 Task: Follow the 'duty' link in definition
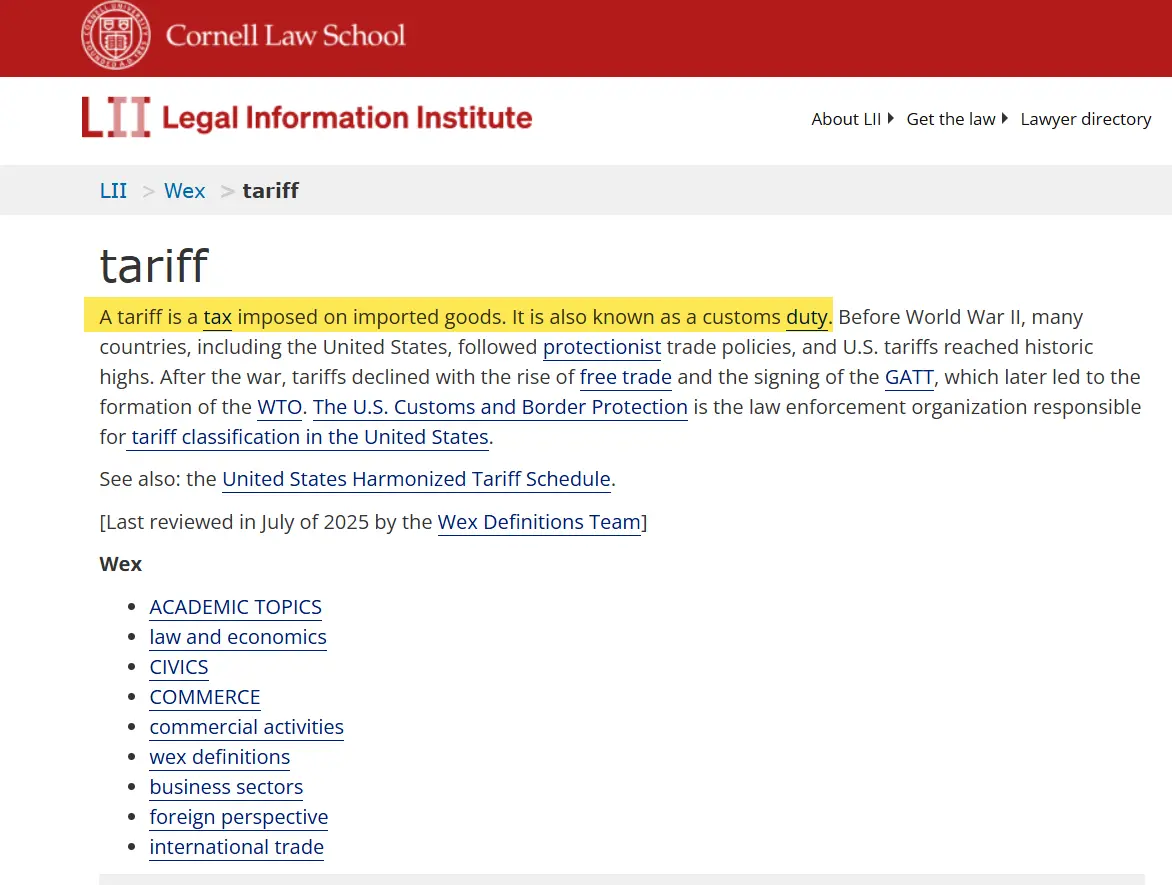(806, 317)
